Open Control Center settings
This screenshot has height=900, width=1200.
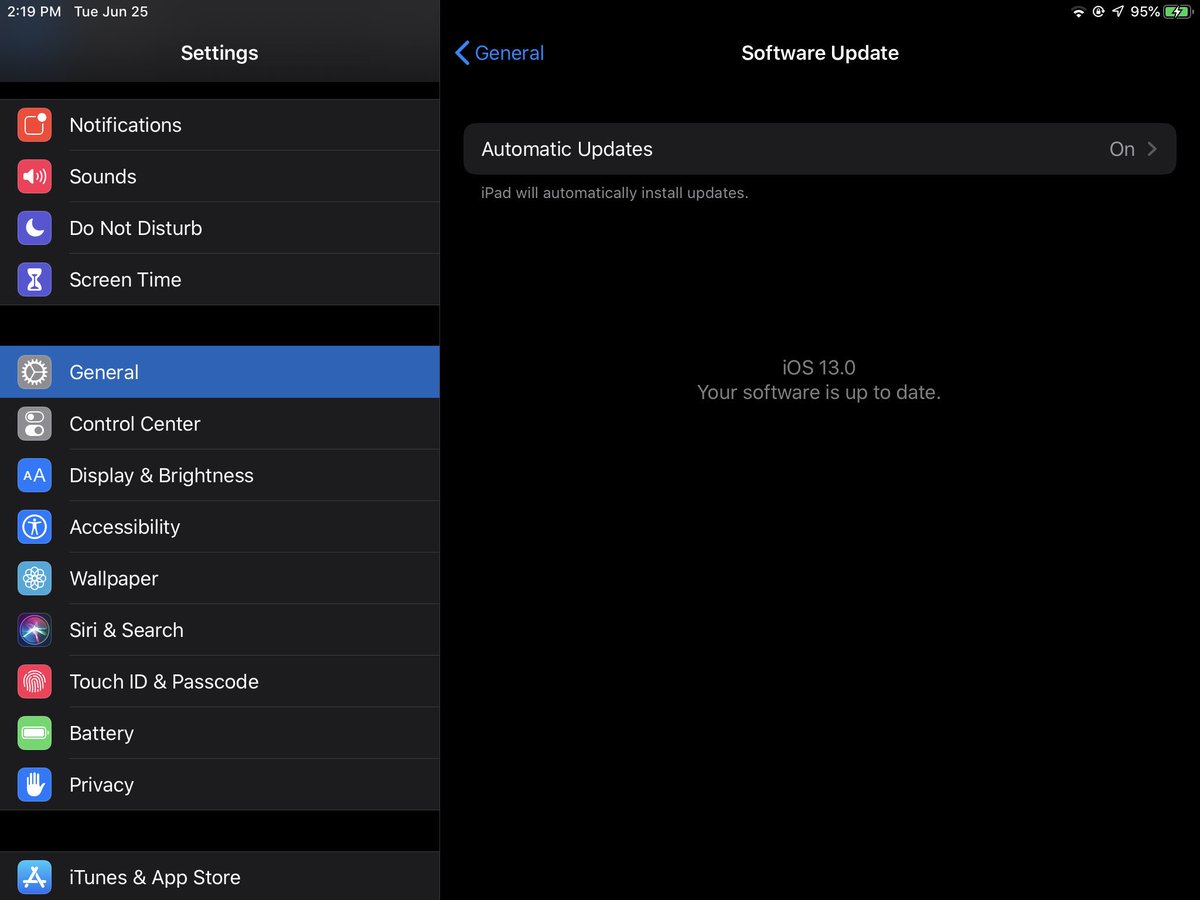[220, 424]
